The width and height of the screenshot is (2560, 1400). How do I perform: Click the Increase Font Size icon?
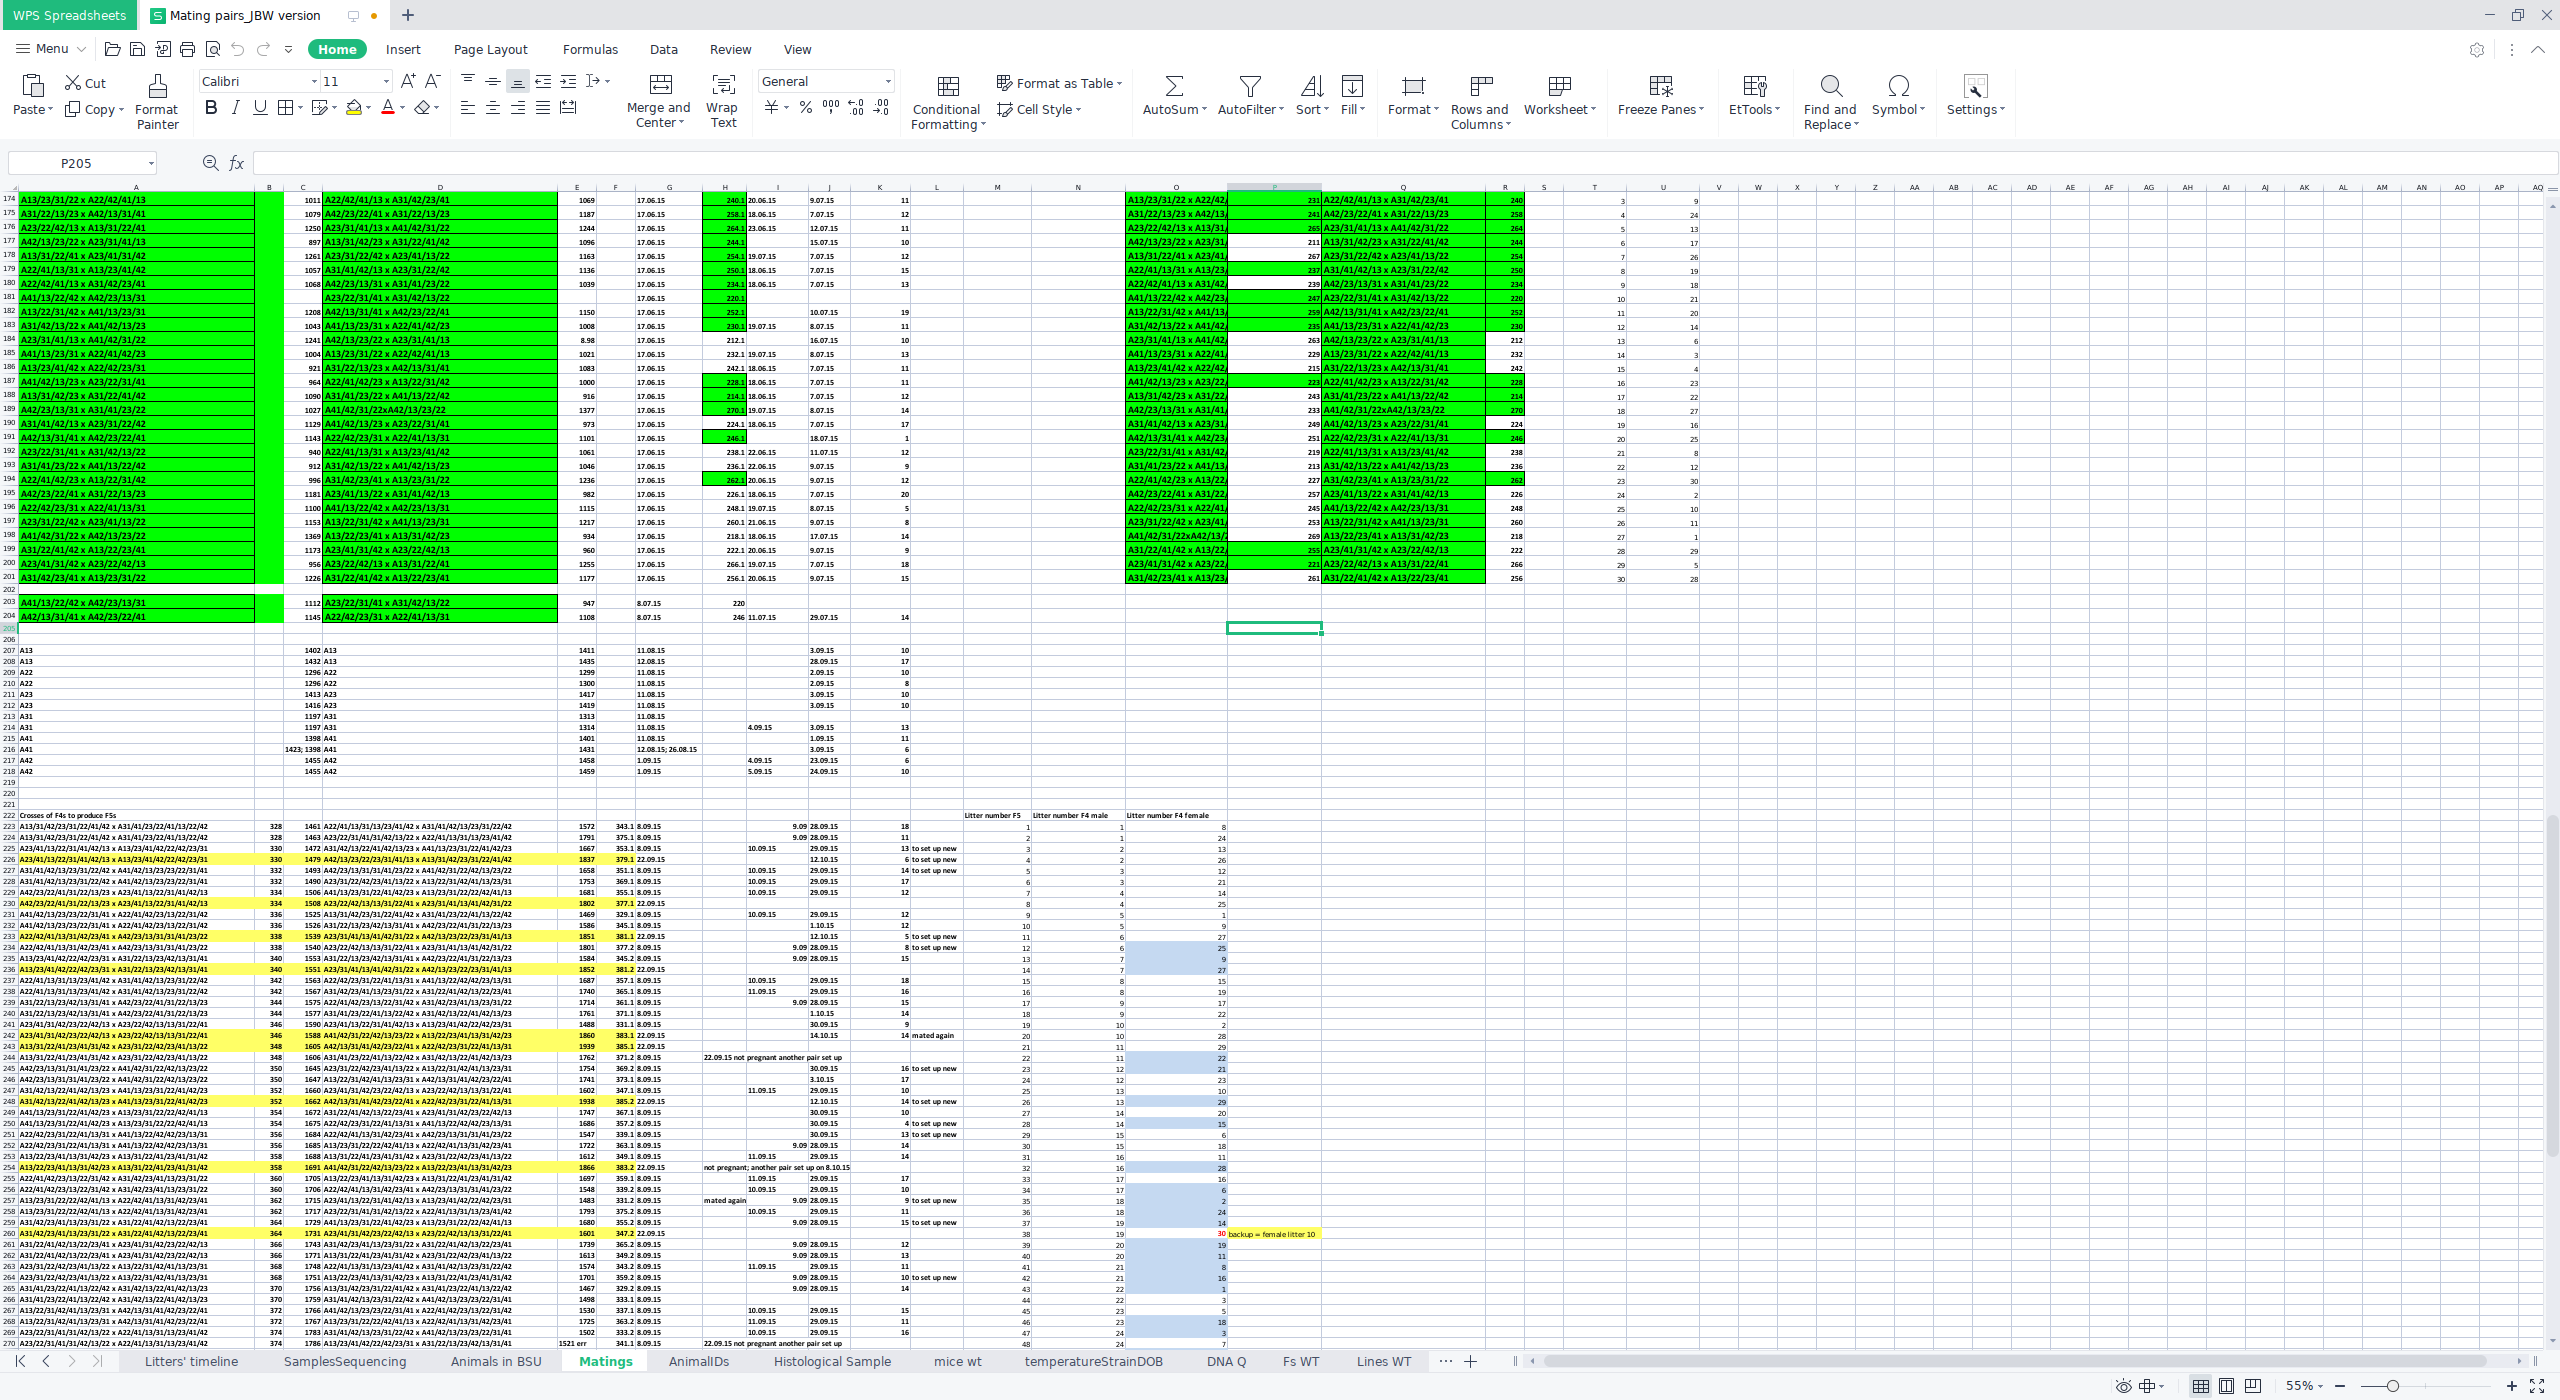tap(407, 81)
